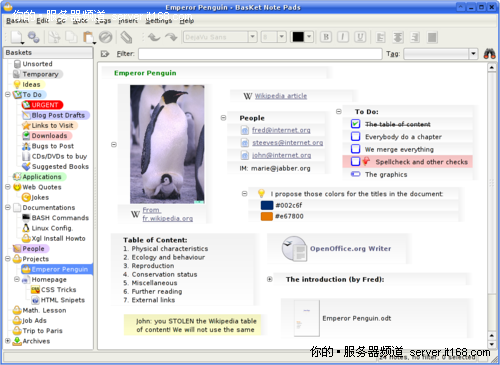Open the Wikipedia article link
500x365 pixels.
(281, 96)
